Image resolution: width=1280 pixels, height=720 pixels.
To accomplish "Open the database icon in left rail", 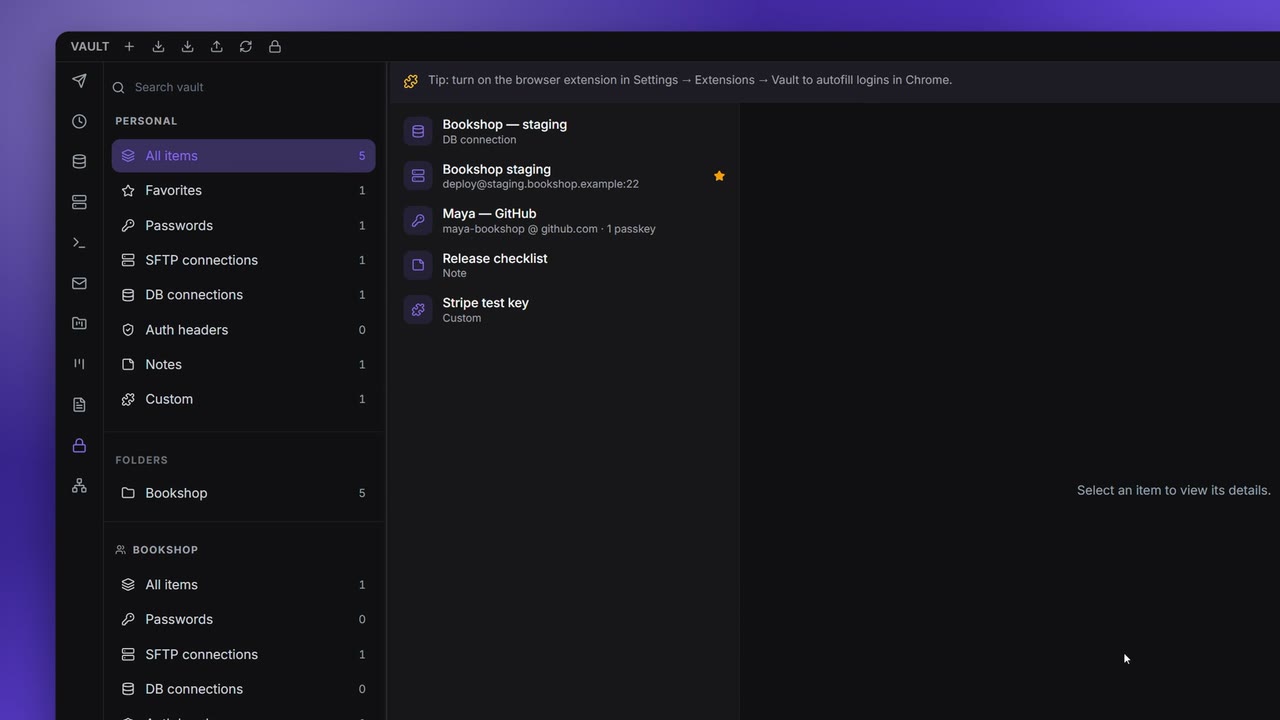I will point(79,162).
